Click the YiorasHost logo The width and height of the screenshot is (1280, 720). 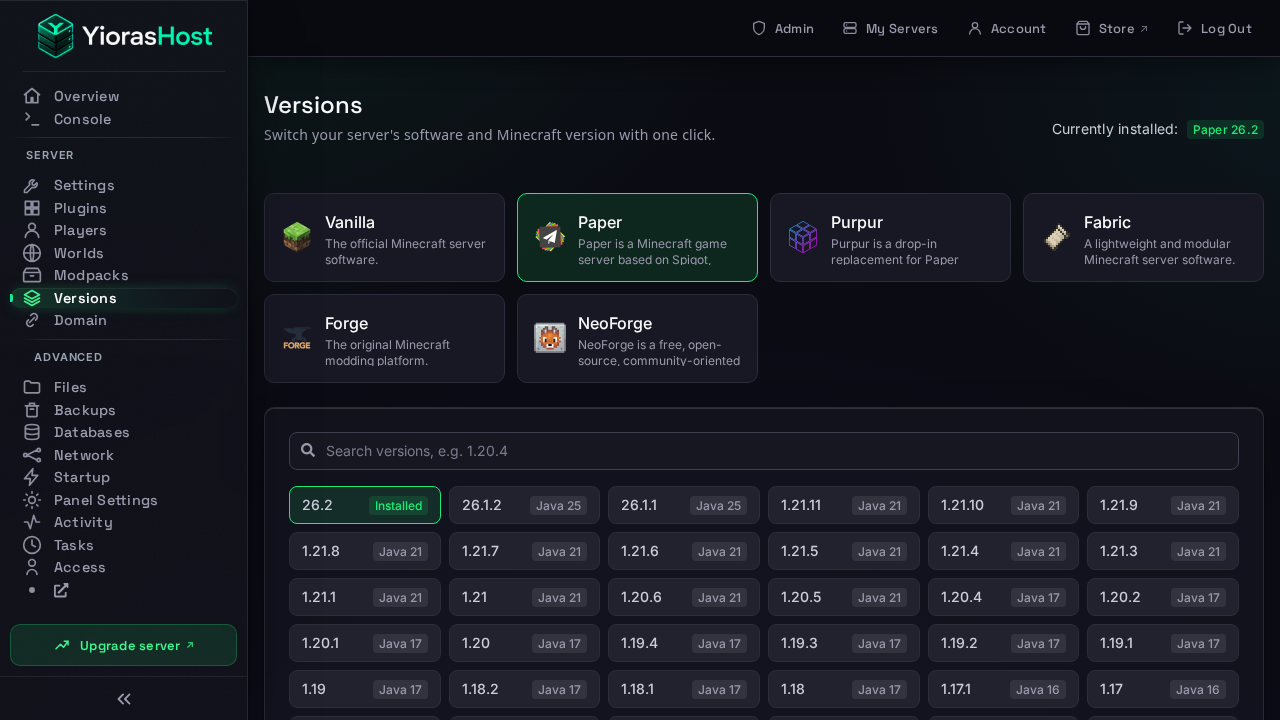click(x=124, y=36)
